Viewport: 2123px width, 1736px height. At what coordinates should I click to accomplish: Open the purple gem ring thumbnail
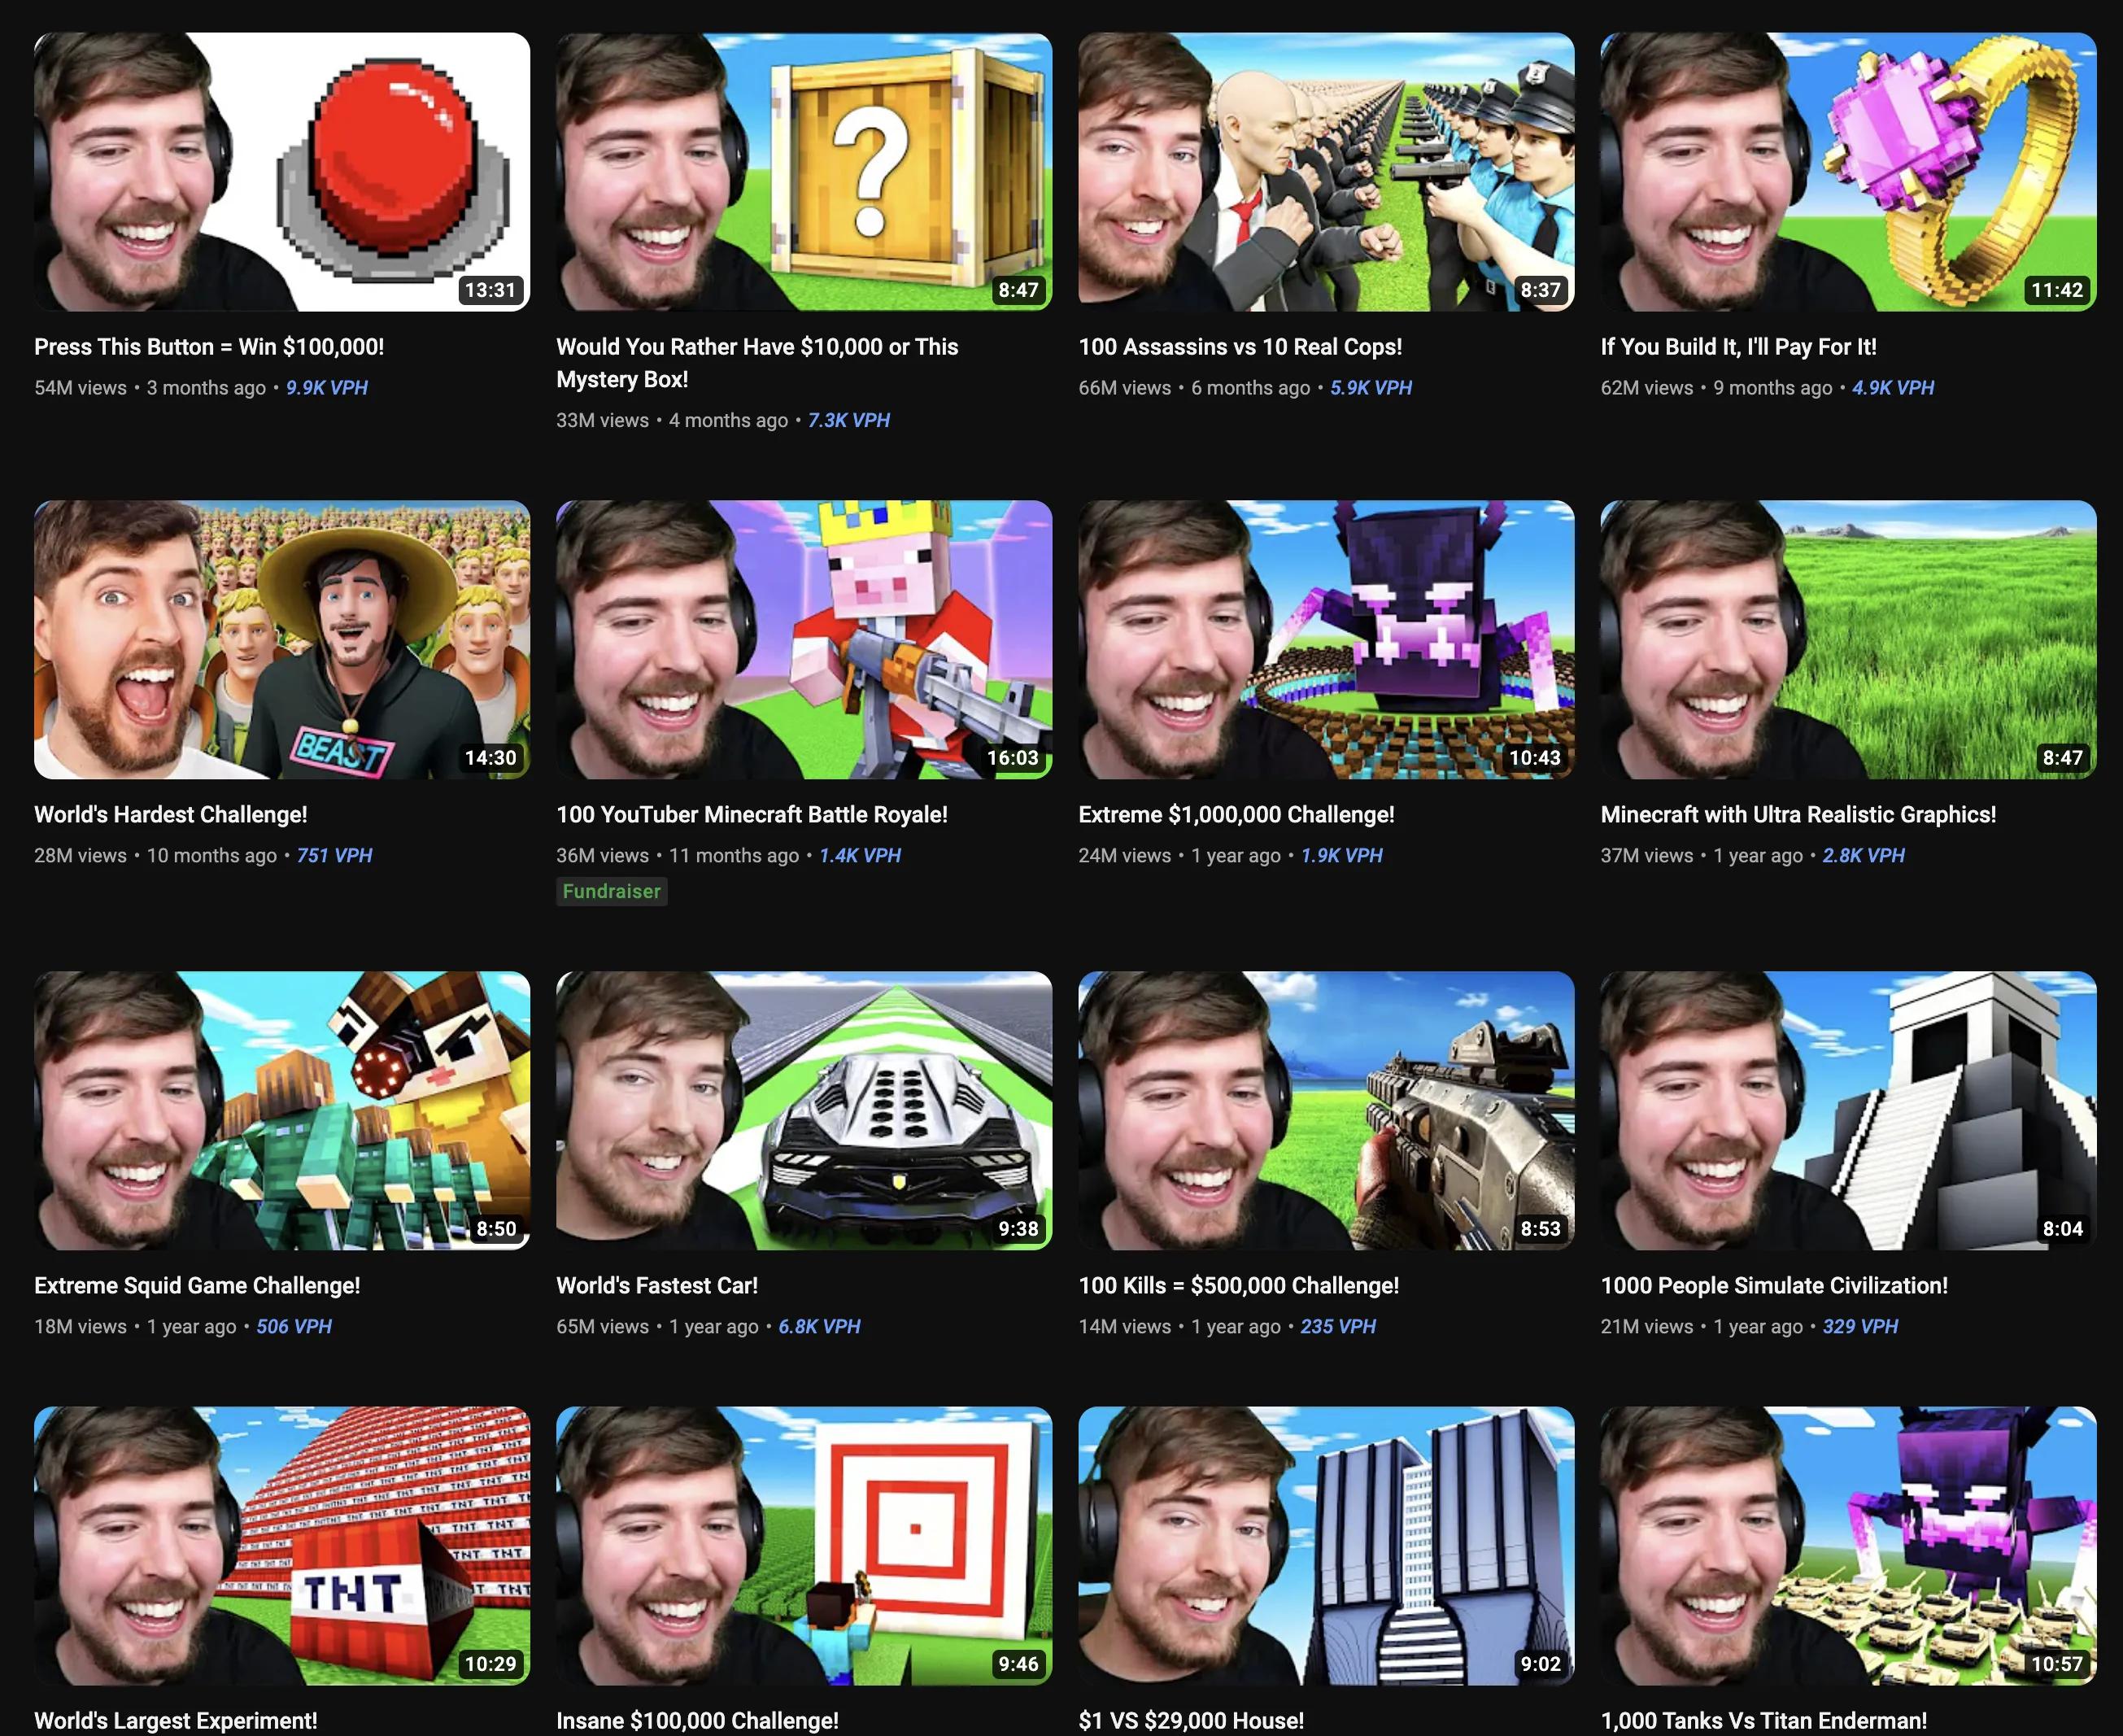point(1847,172)
